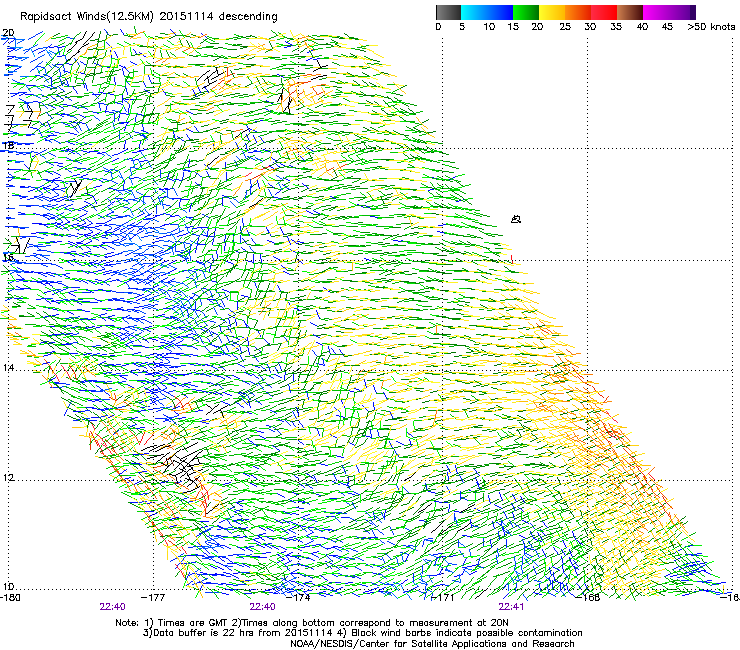Select the "30" legend scale label
The image size is (740, 650).
click(590, 27)
